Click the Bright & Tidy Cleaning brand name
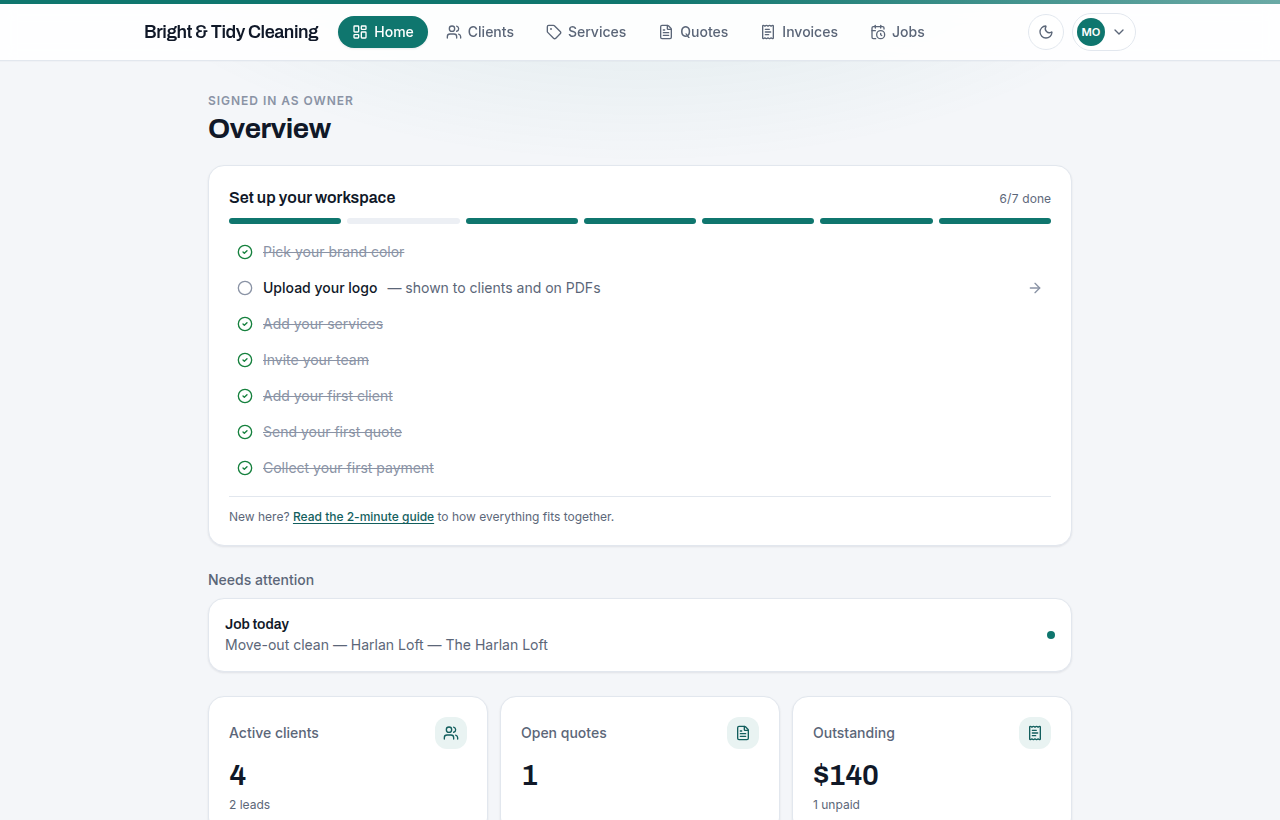 click(x=231, y=32)
